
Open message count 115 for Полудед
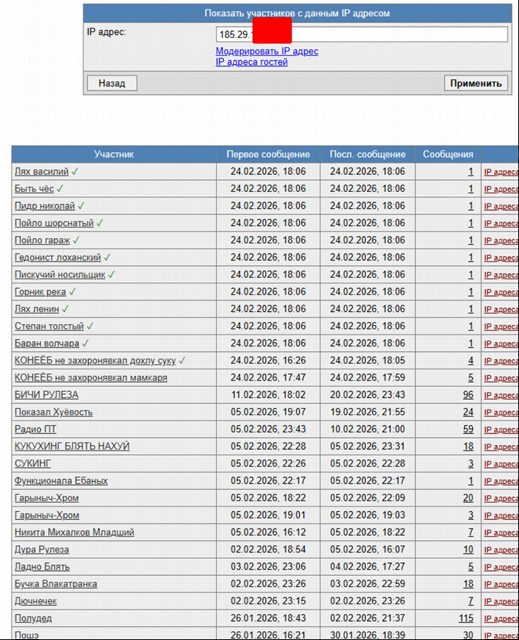[466, 618]
